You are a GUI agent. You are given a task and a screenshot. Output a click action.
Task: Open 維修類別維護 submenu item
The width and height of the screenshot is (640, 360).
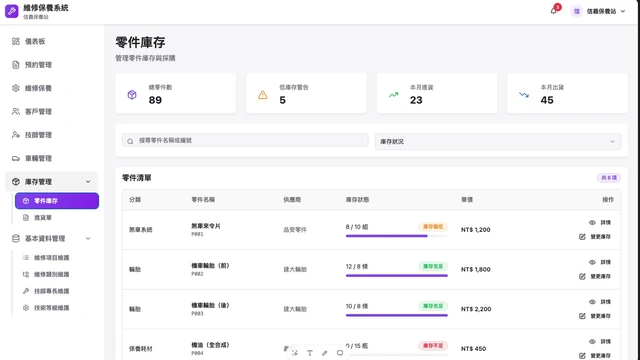coord(57,274)
